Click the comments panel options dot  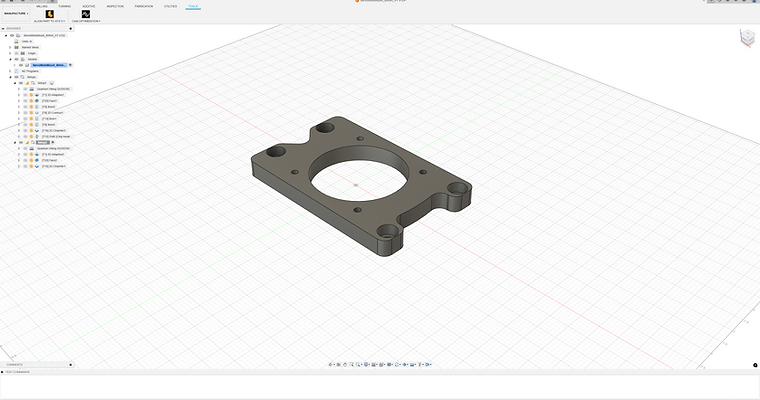coord(71,365)
